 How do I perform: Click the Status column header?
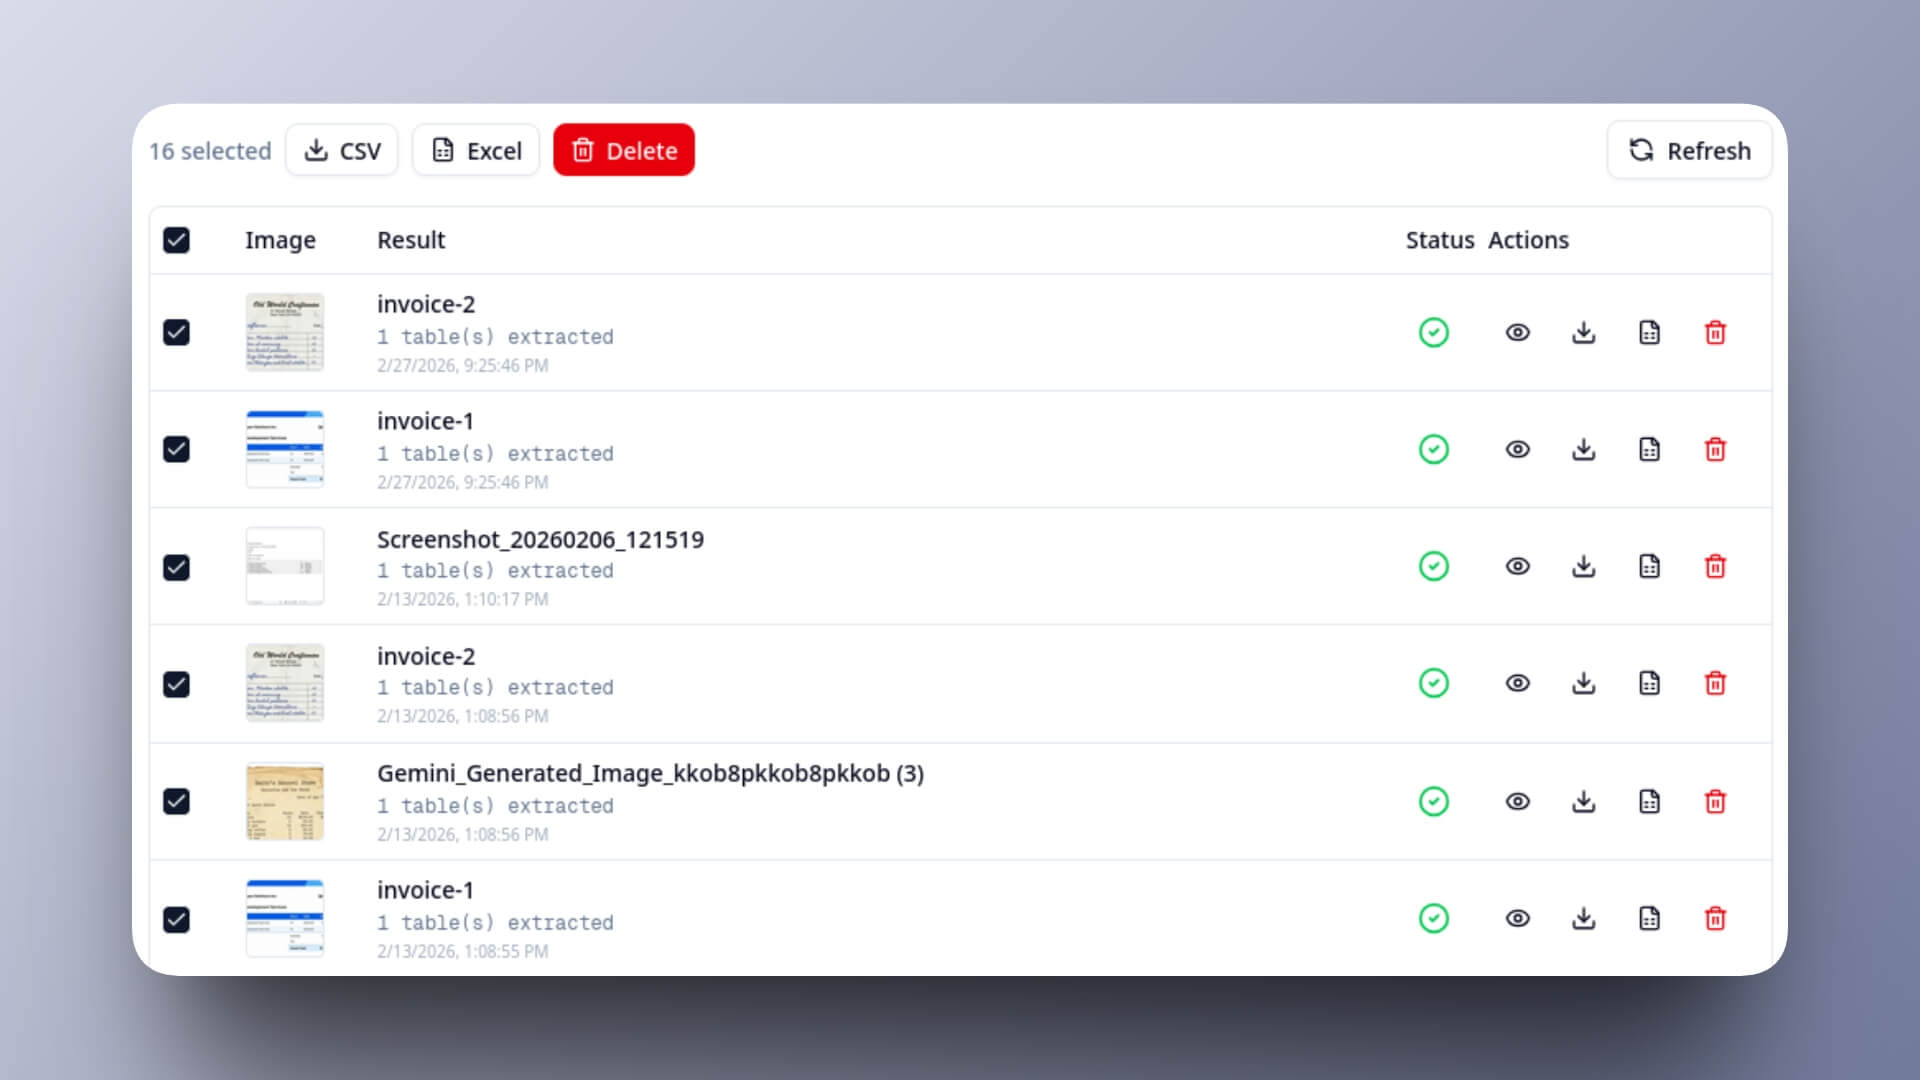tap(1440, 240)
